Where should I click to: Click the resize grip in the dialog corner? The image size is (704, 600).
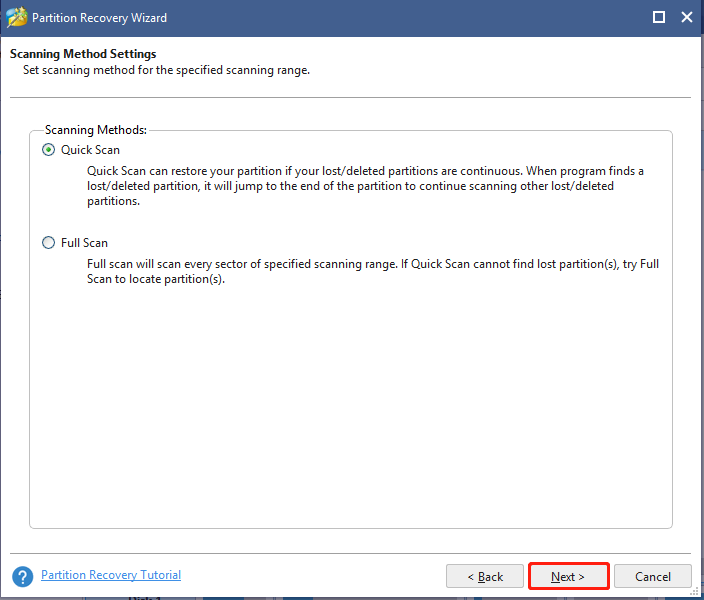click(x=695, y=592)
